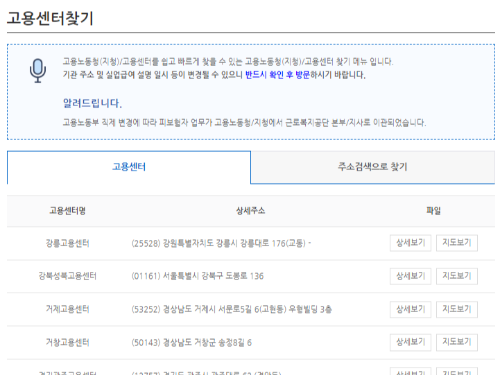500x375 pixels.
Task: Select 지도보기 for 거창고용센터
Action: [457, 342]
